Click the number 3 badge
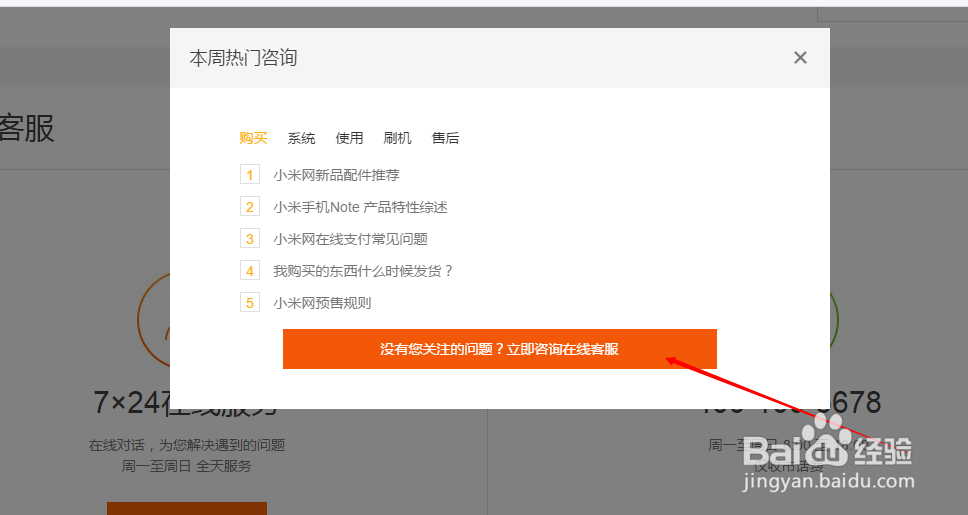The height and width of the screenshot is (515, 968). click(250, 239)
